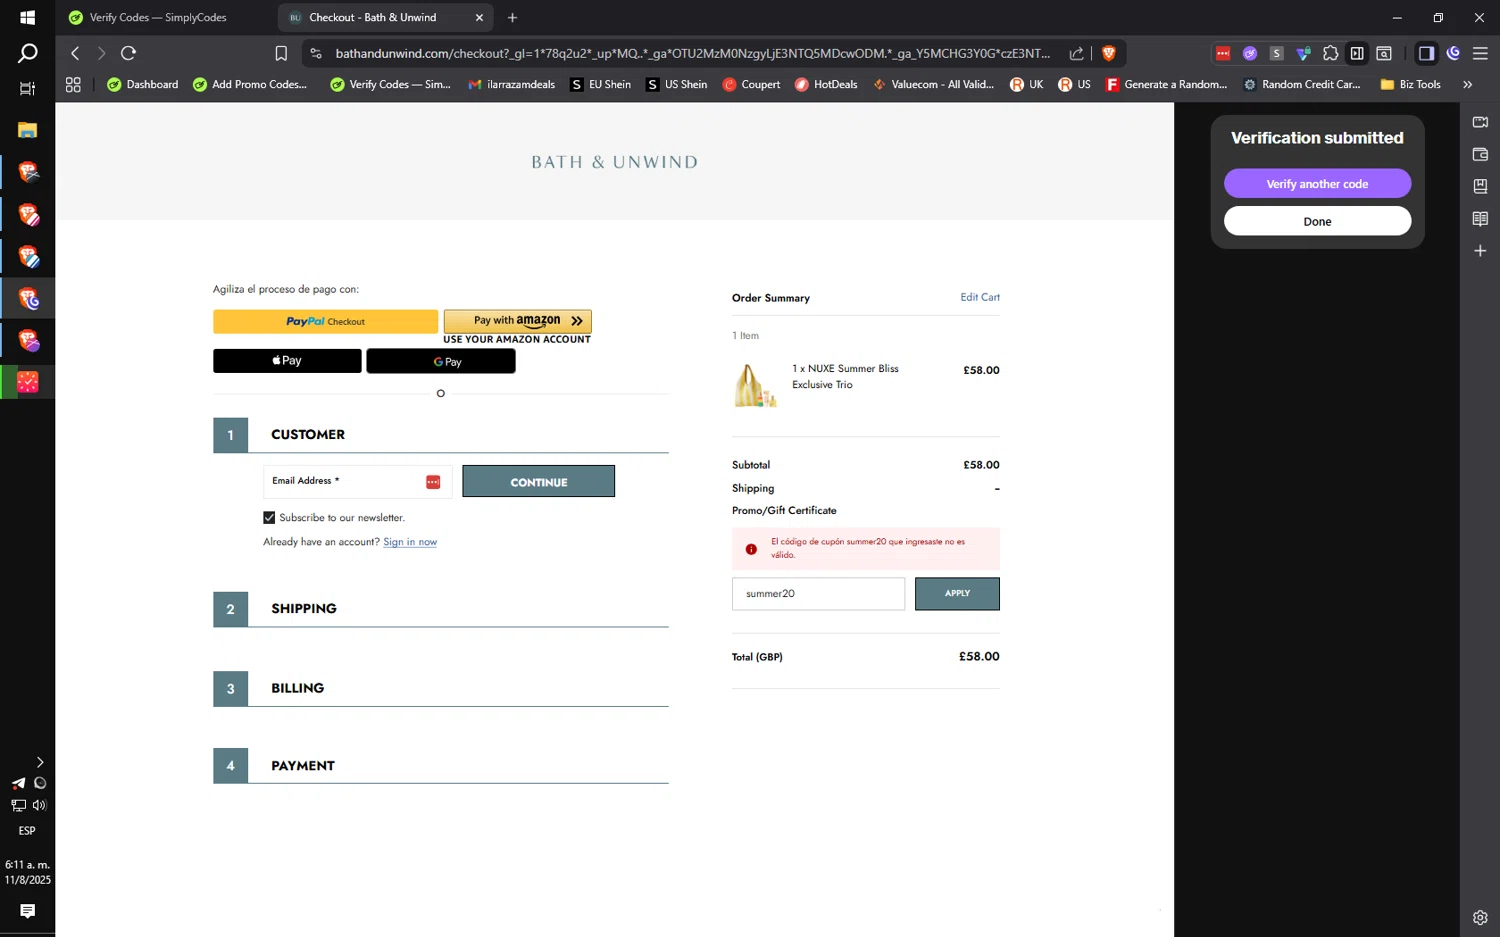
Task: Open a new browser tab
Action: click(512, 17)
